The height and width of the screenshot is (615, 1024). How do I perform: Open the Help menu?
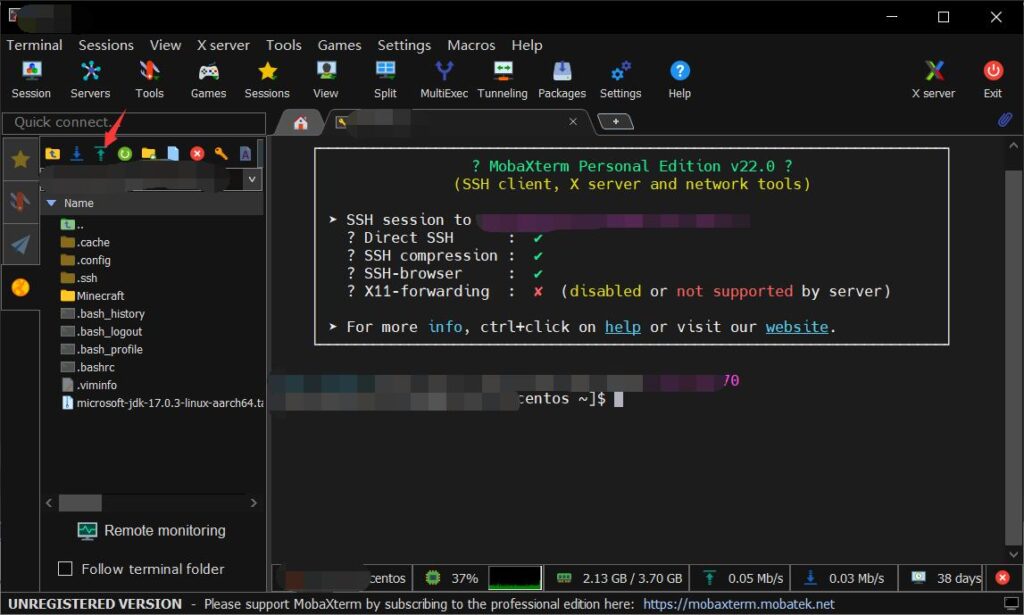tap(526, 45)
